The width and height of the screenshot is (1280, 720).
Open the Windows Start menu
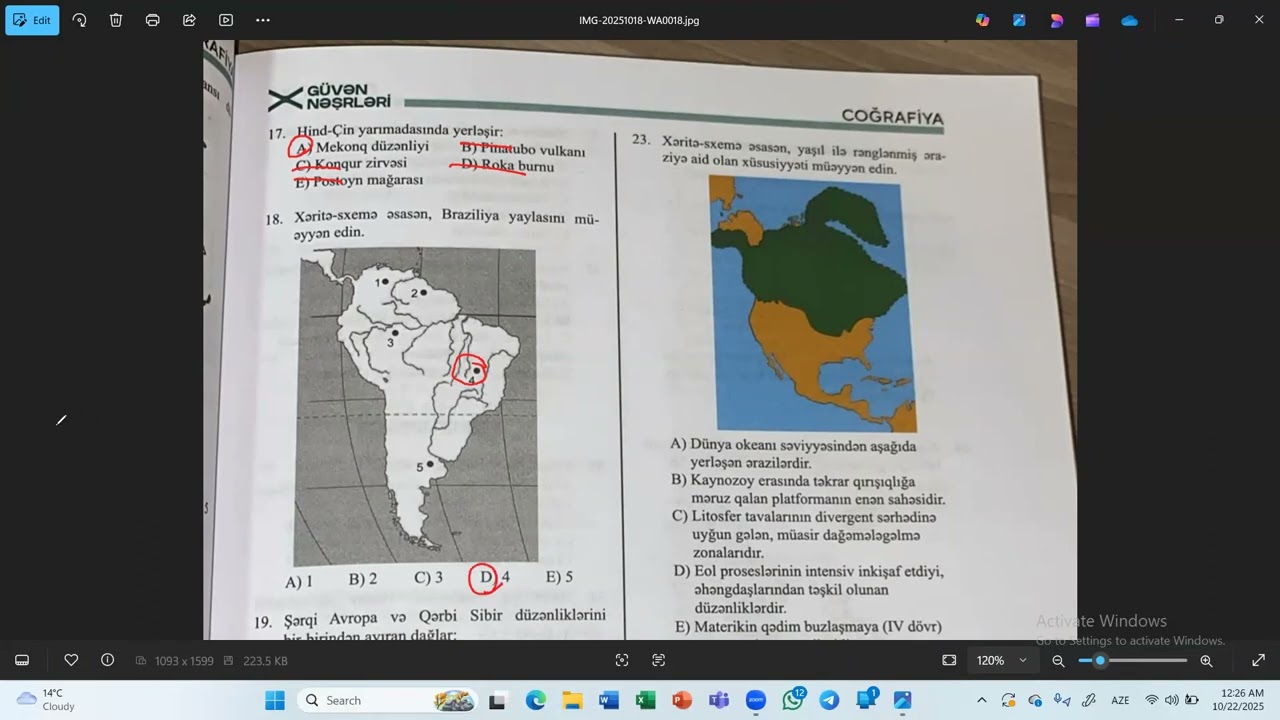click(x=274, y=700)
